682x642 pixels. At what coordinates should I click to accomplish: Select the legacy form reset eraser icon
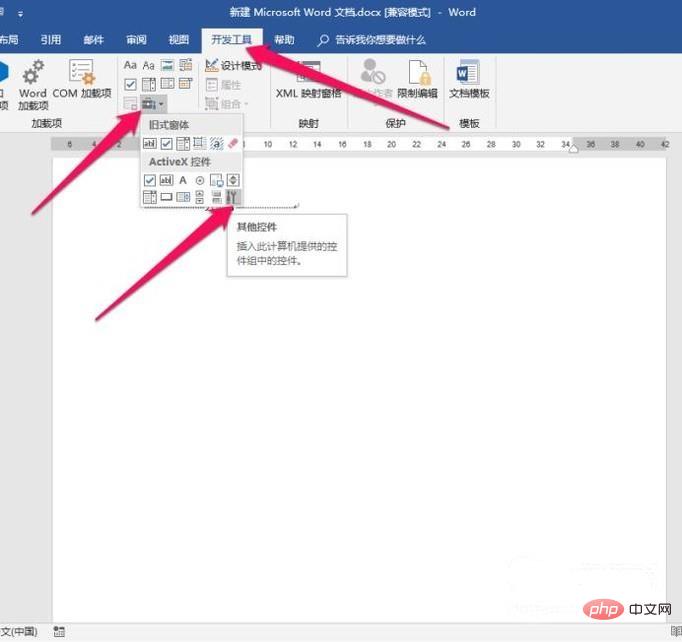pyautogui.click(x=233, y=143)
